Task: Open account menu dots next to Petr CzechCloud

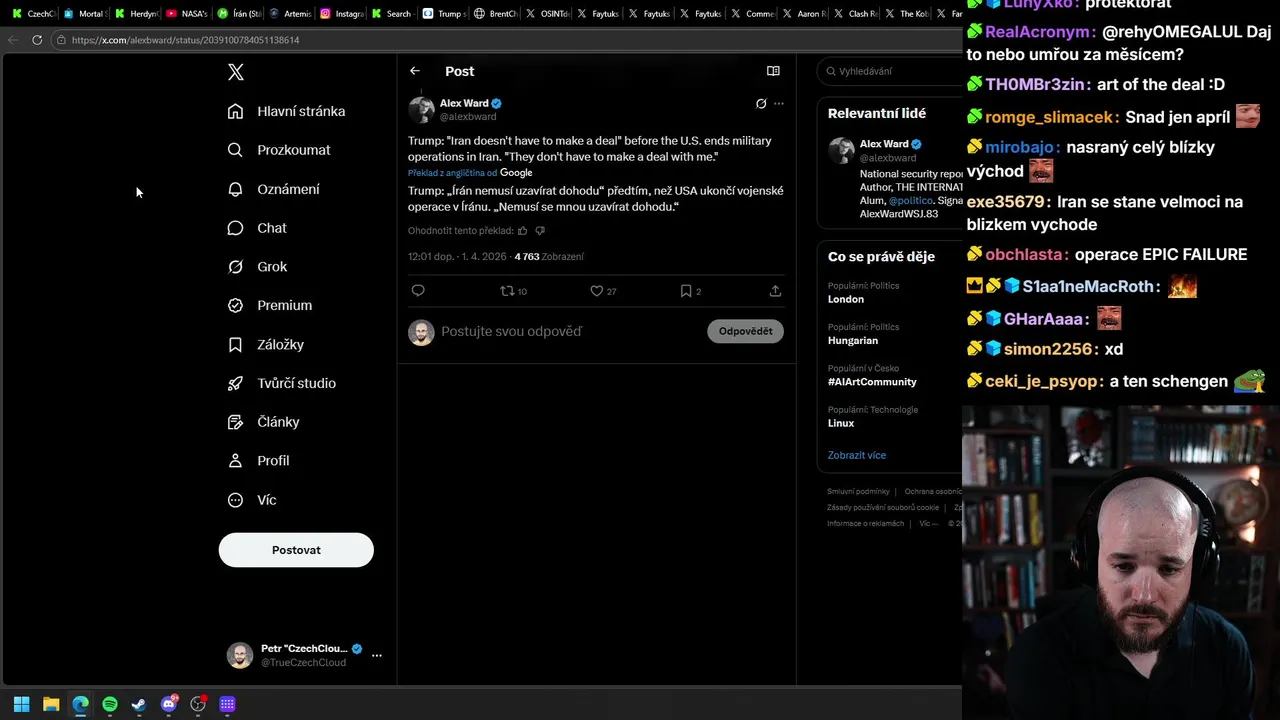Action: click(377, 656)
